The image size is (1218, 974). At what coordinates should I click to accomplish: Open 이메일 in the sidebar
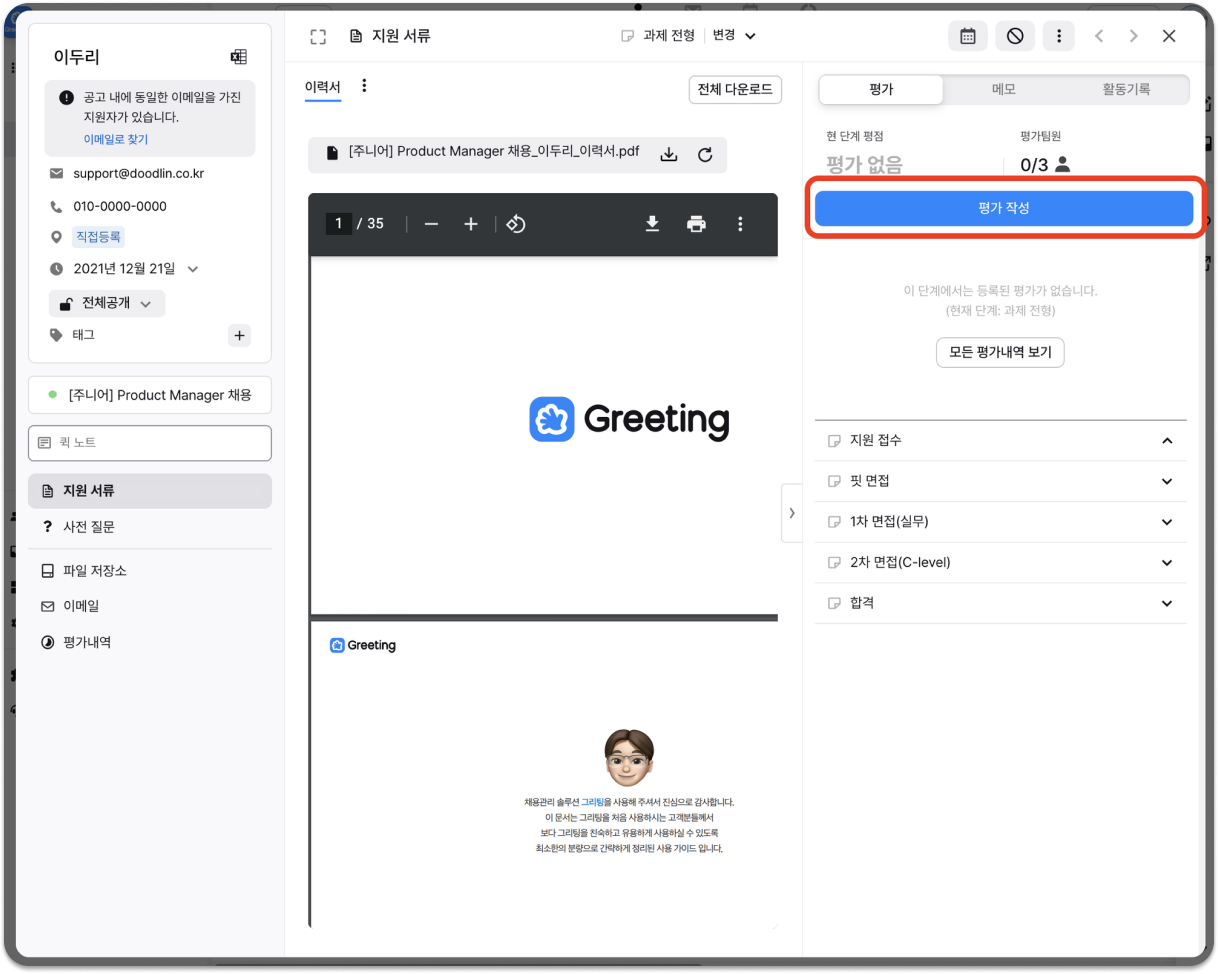150,606
